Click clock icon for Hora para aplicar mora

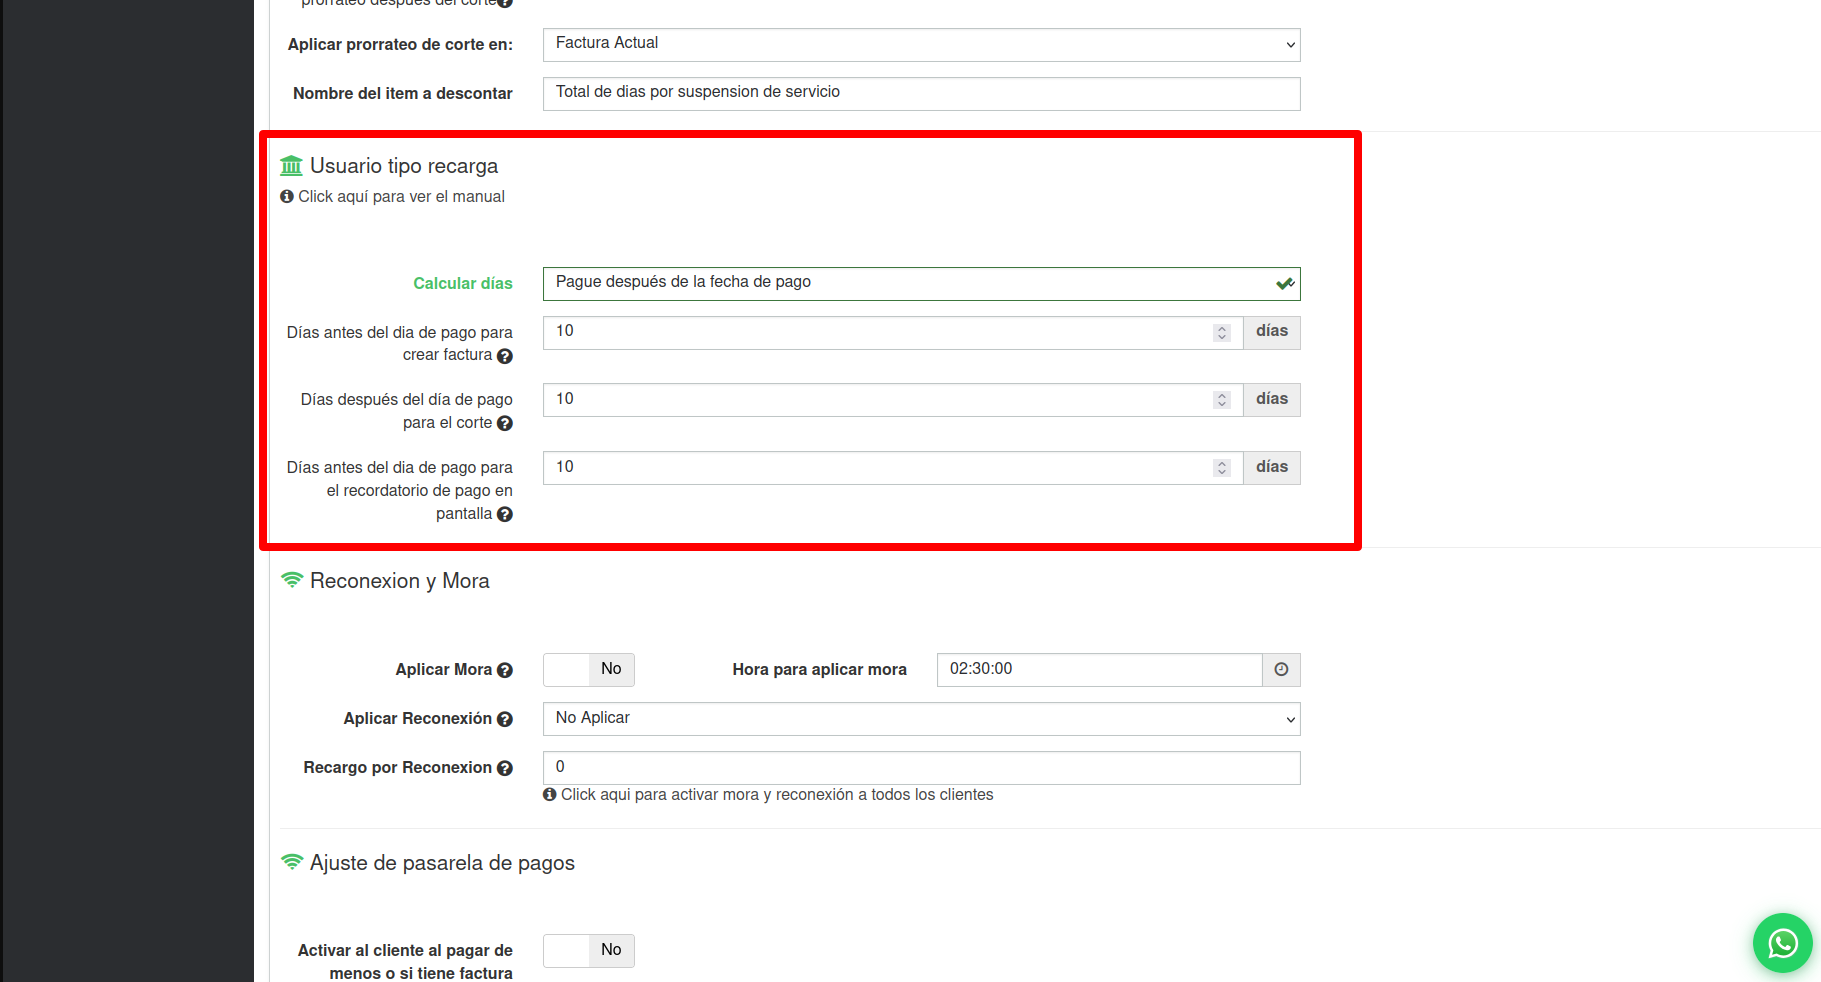coord(1281,670)
